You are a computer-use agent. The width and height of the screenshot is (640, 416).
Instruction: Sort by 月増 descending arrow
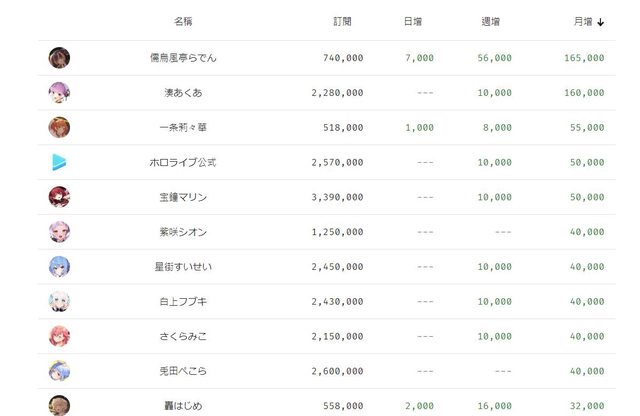[x=600, y=21]
